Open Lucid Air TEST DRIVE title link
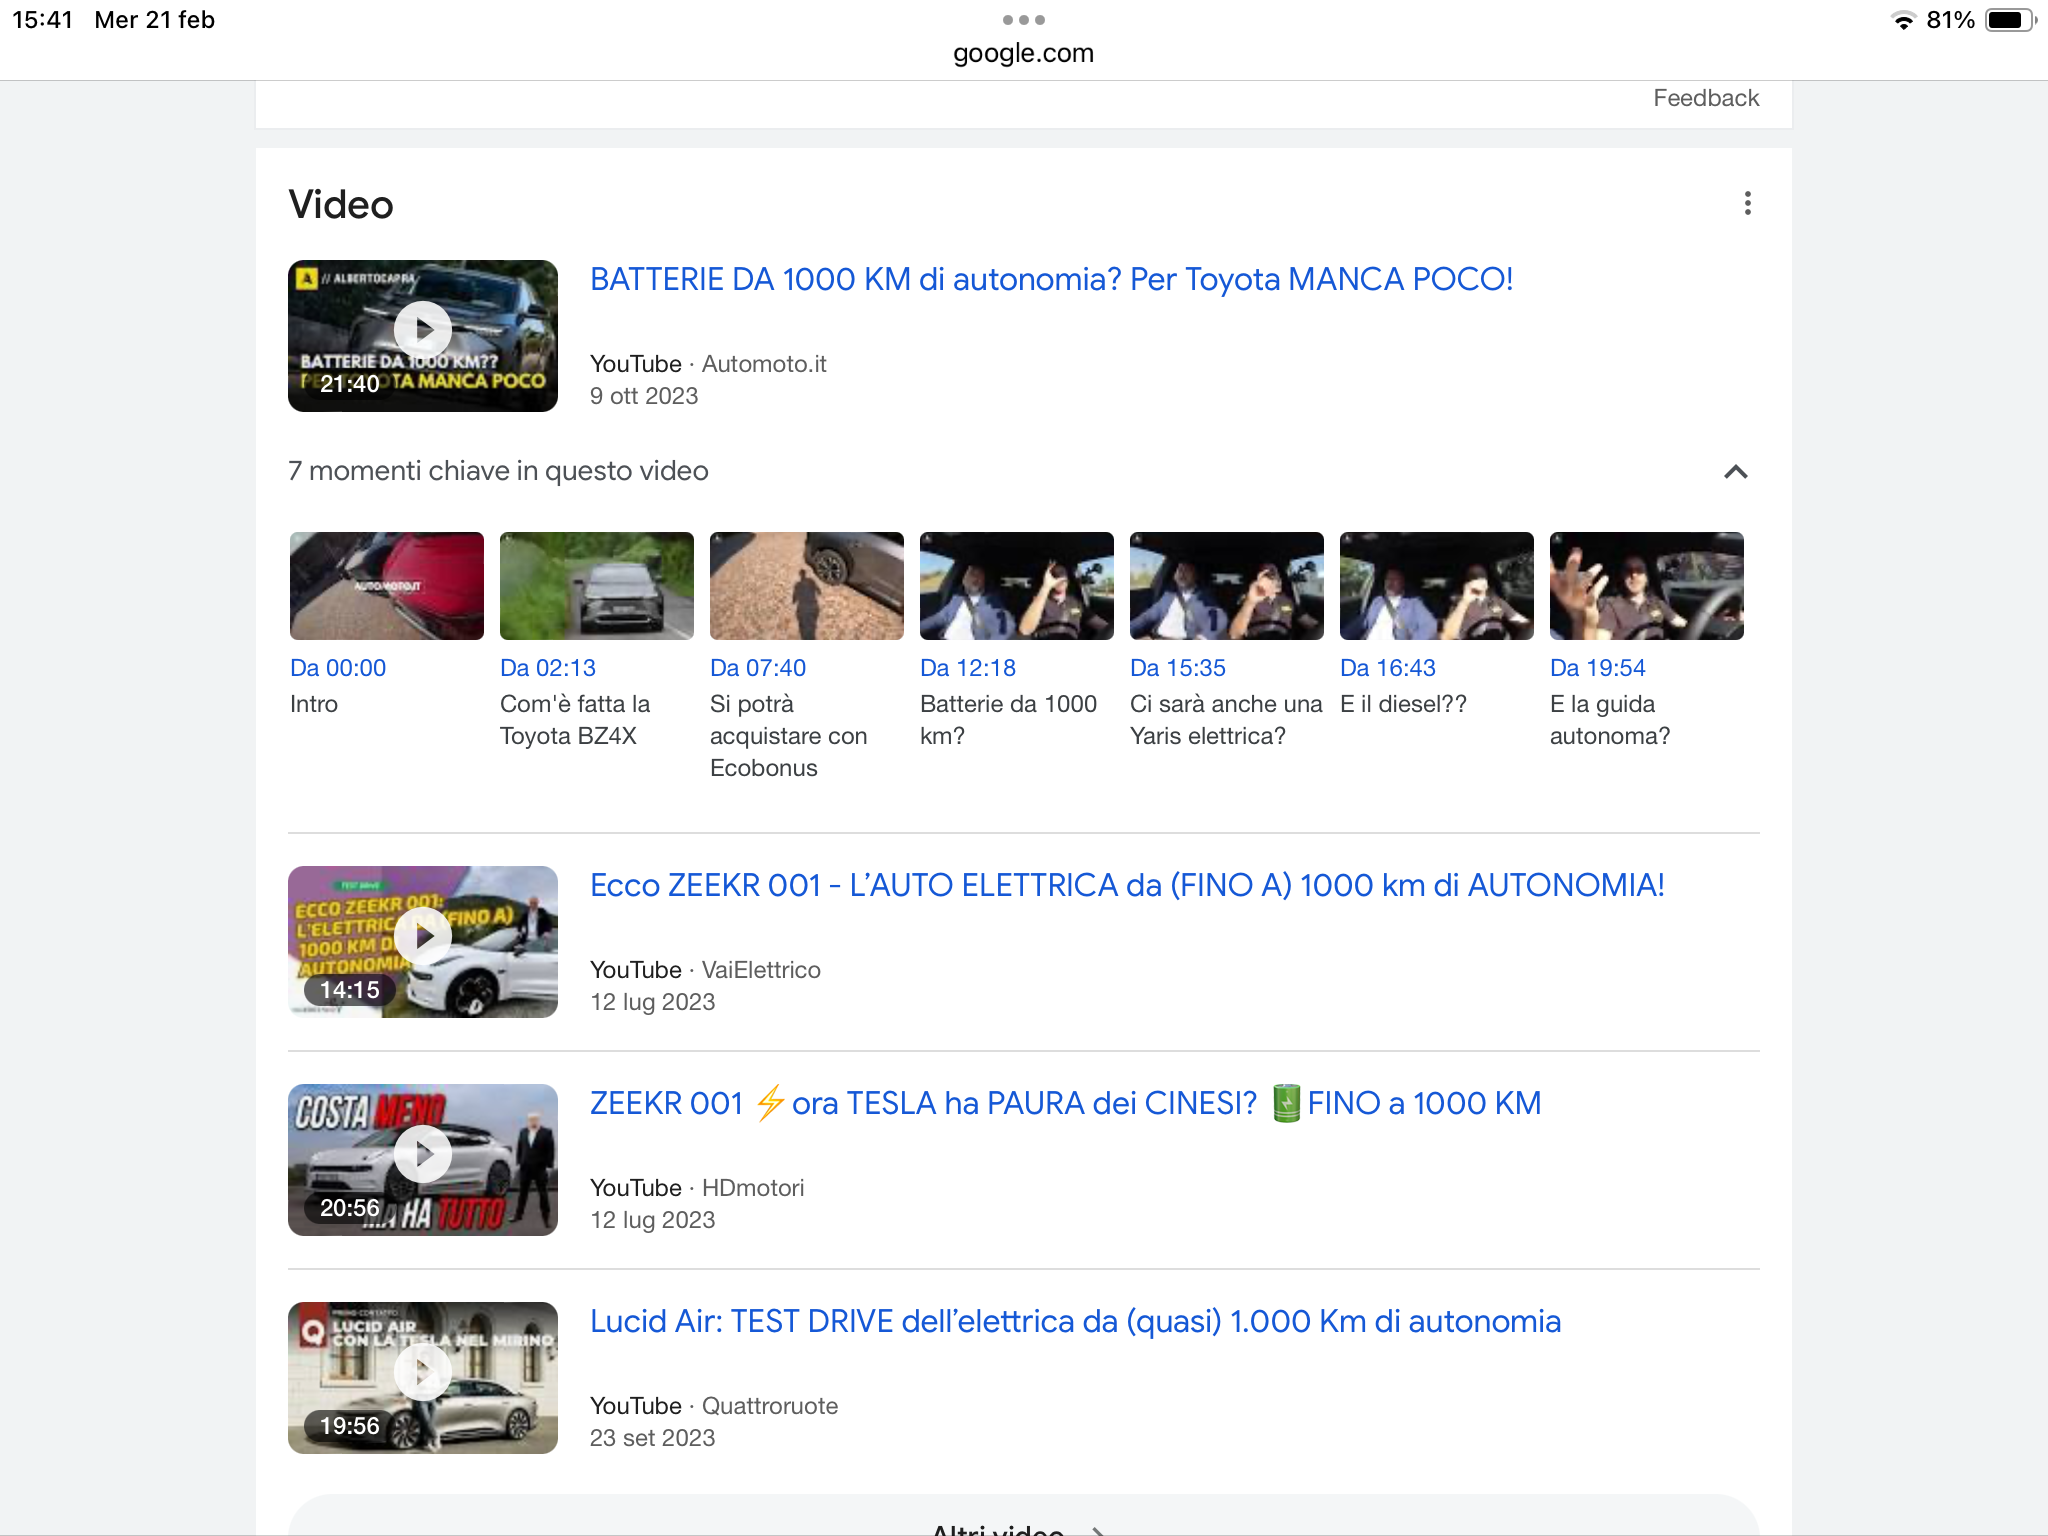Screen dimensions: 2048x1536 tap(1074, 1322)
